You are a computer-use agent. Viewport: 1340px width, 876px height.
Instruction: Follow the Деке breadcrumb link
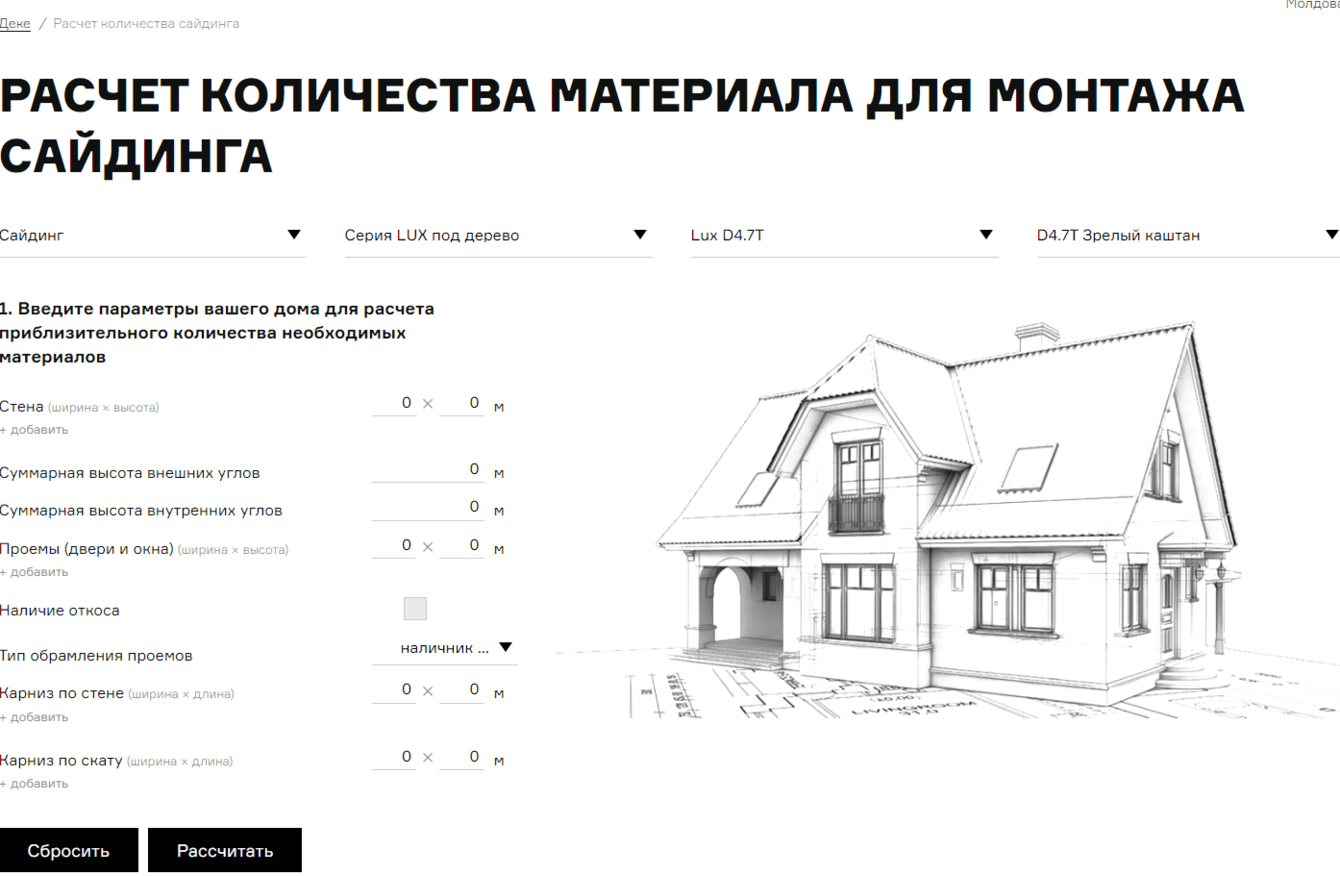[14, 22]
